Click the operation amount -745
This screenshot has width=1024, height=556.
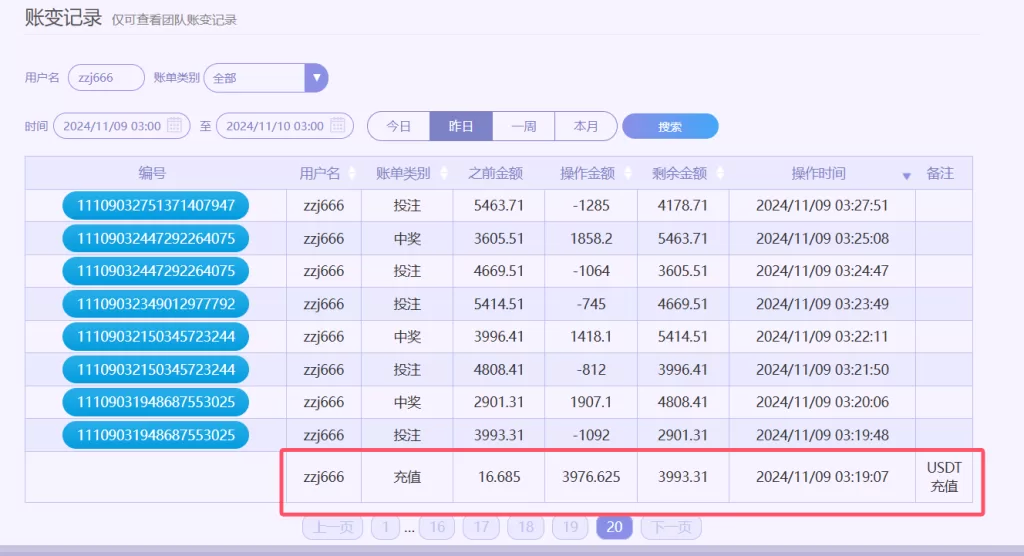591,304
